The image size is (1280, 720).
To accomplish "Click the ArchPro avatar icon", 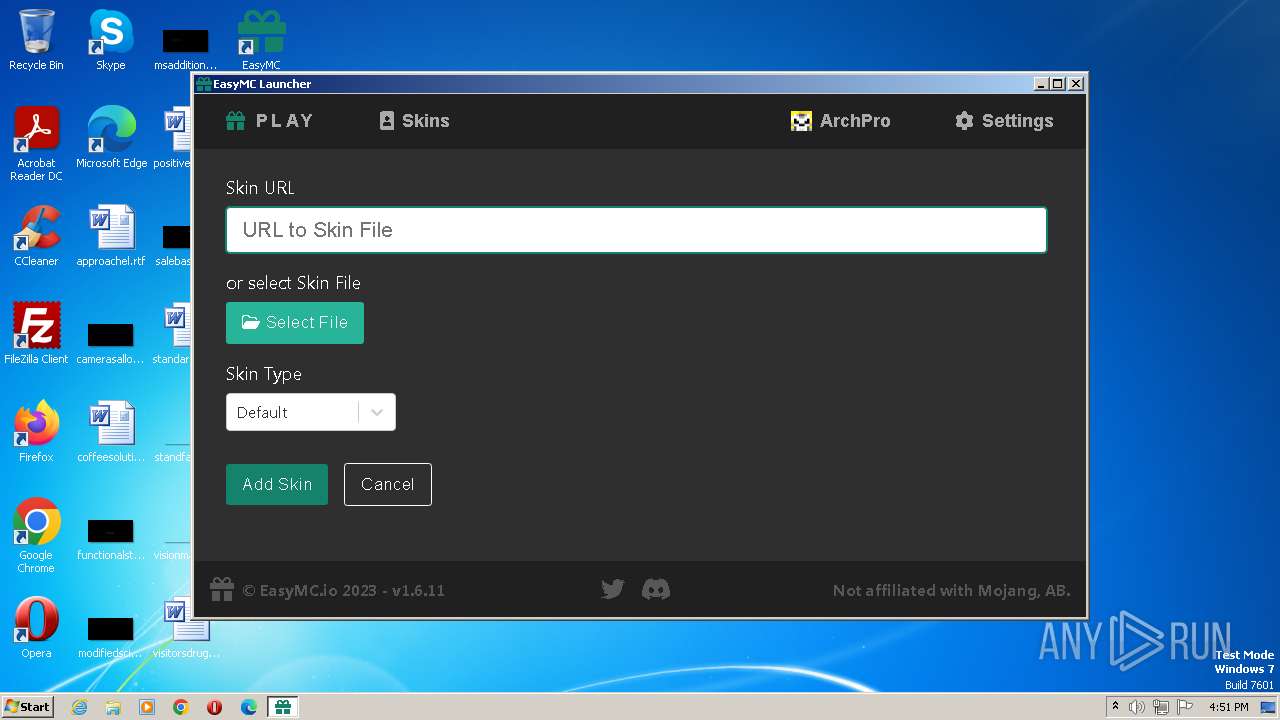I will click(801, 121).
